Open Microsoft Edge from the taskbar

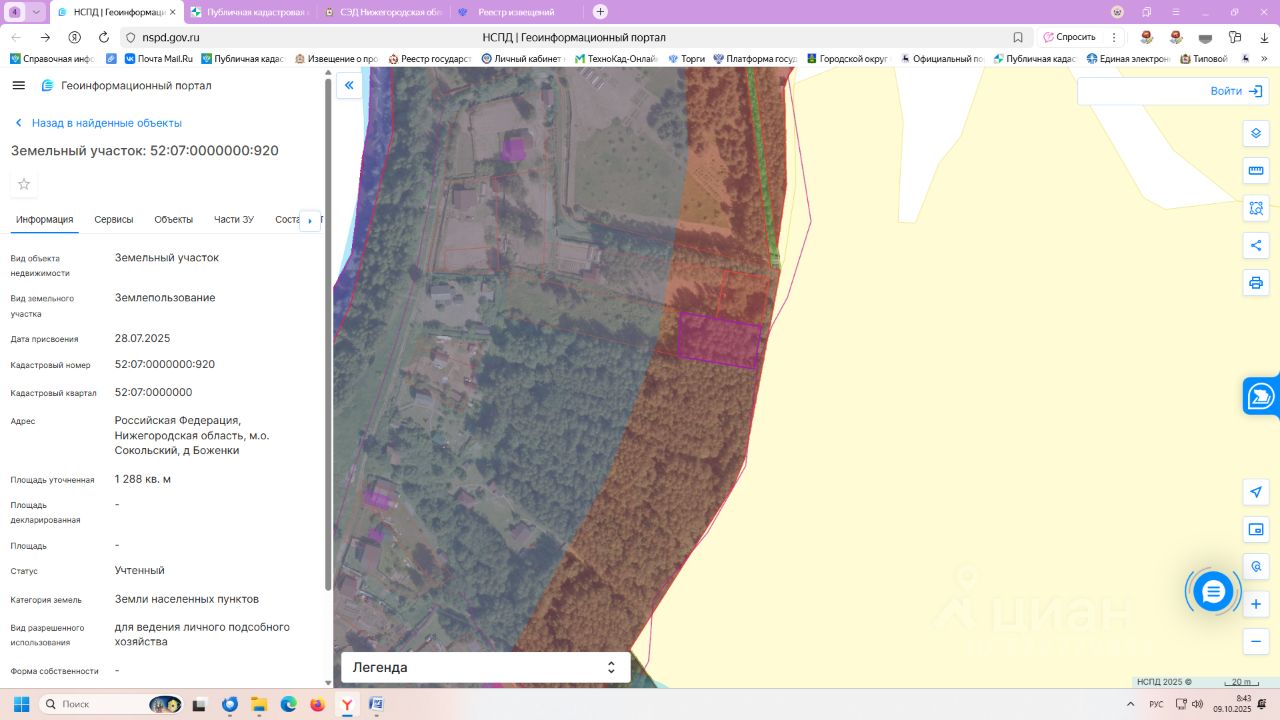tap(288, 704)
